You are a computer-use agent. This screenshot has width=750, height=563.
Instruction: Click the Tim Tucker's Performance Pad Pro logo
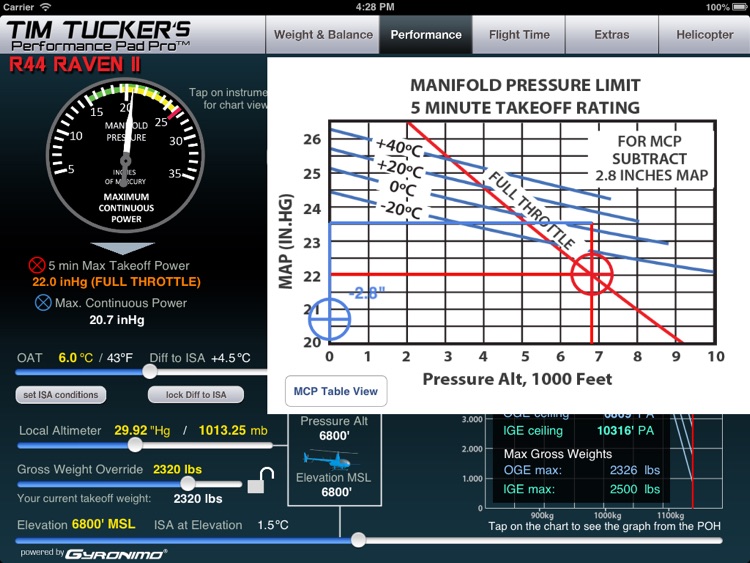point(99,35)
